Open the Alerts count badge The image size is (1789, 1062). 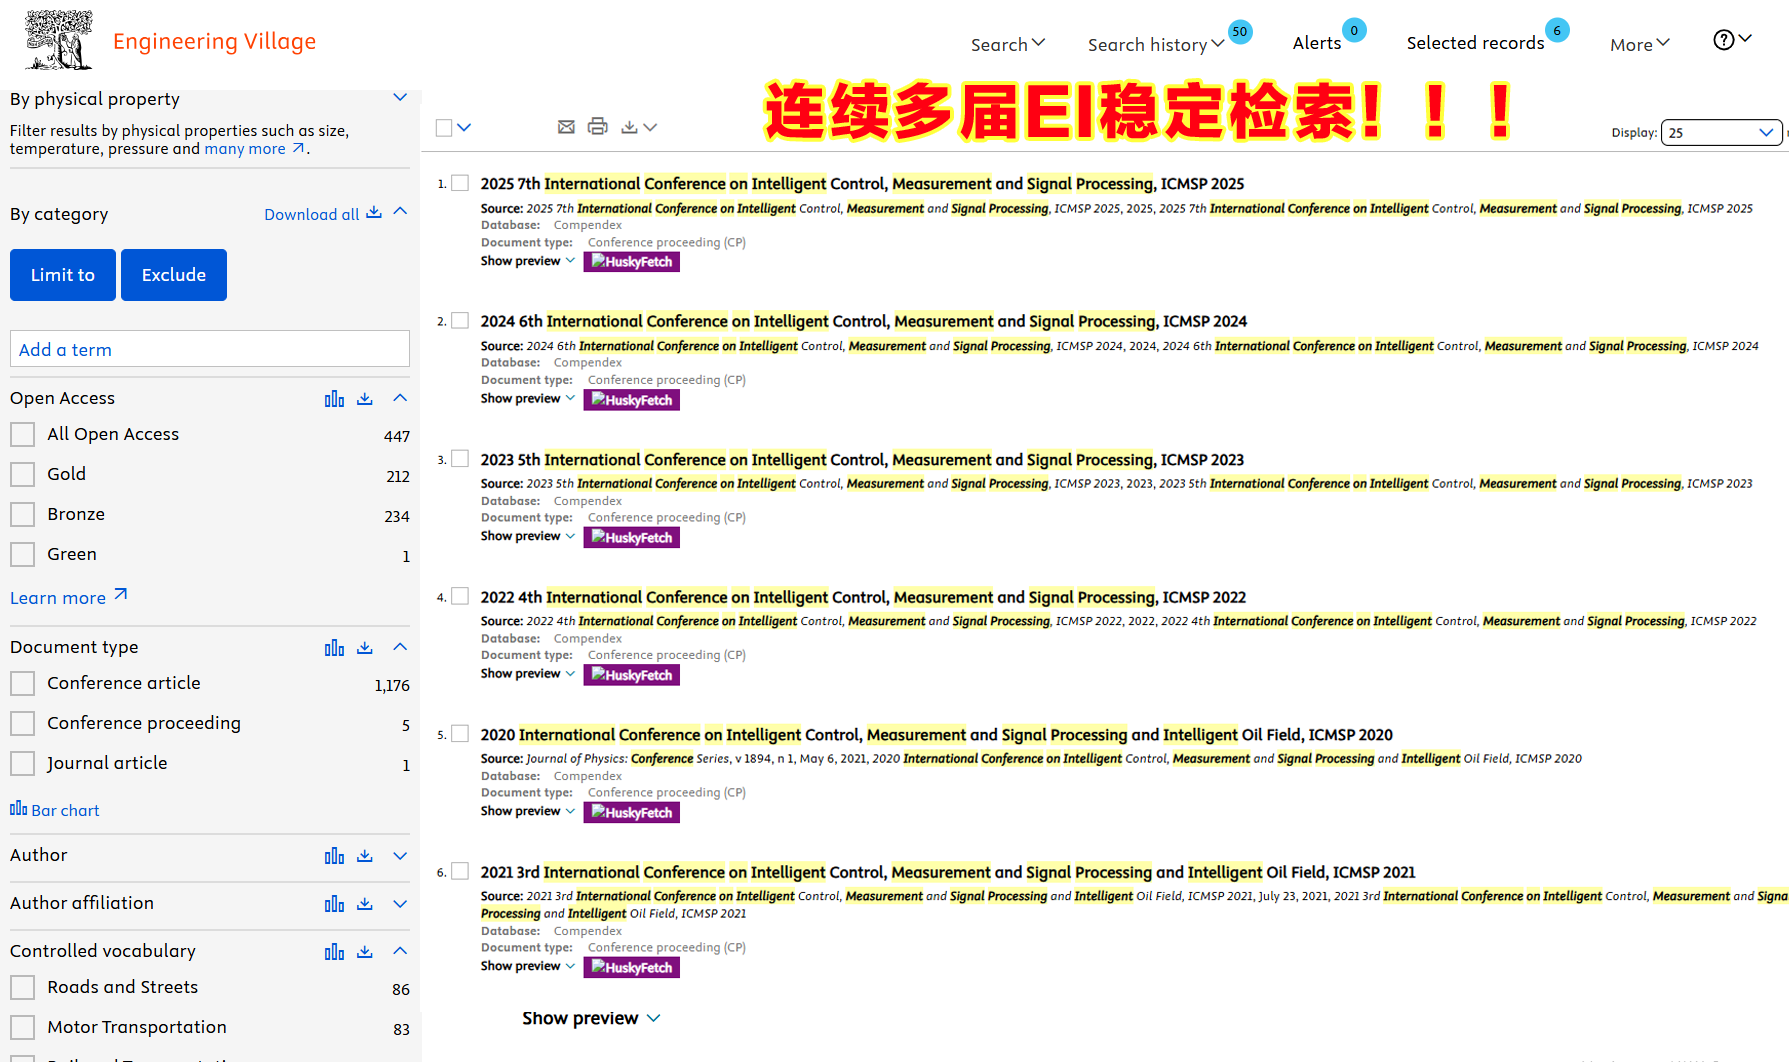click(1354, 30)
